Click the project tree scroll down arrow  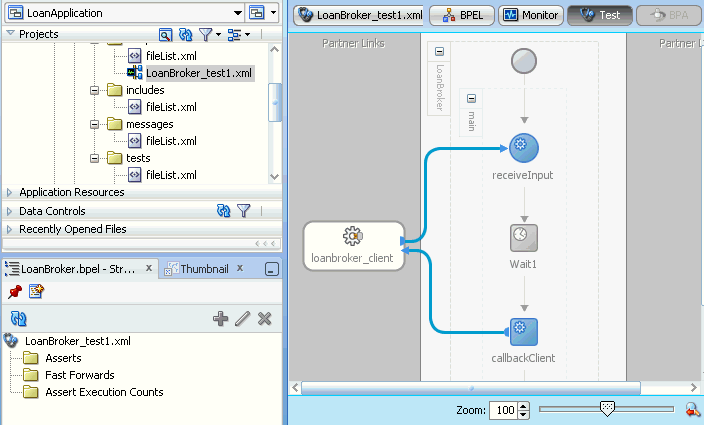(x=275, y=177)
